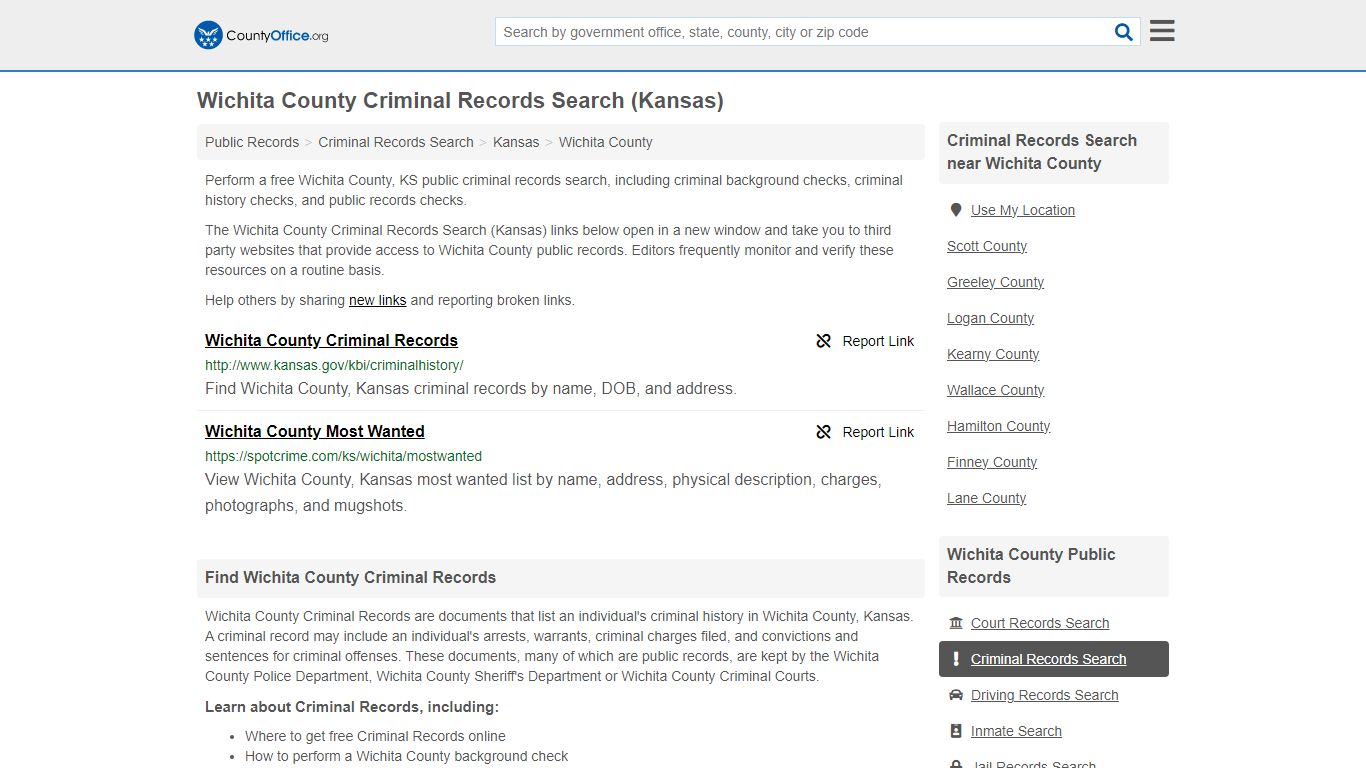Open Greeley County link
The image size is (1366, 768).
[996, 282]
